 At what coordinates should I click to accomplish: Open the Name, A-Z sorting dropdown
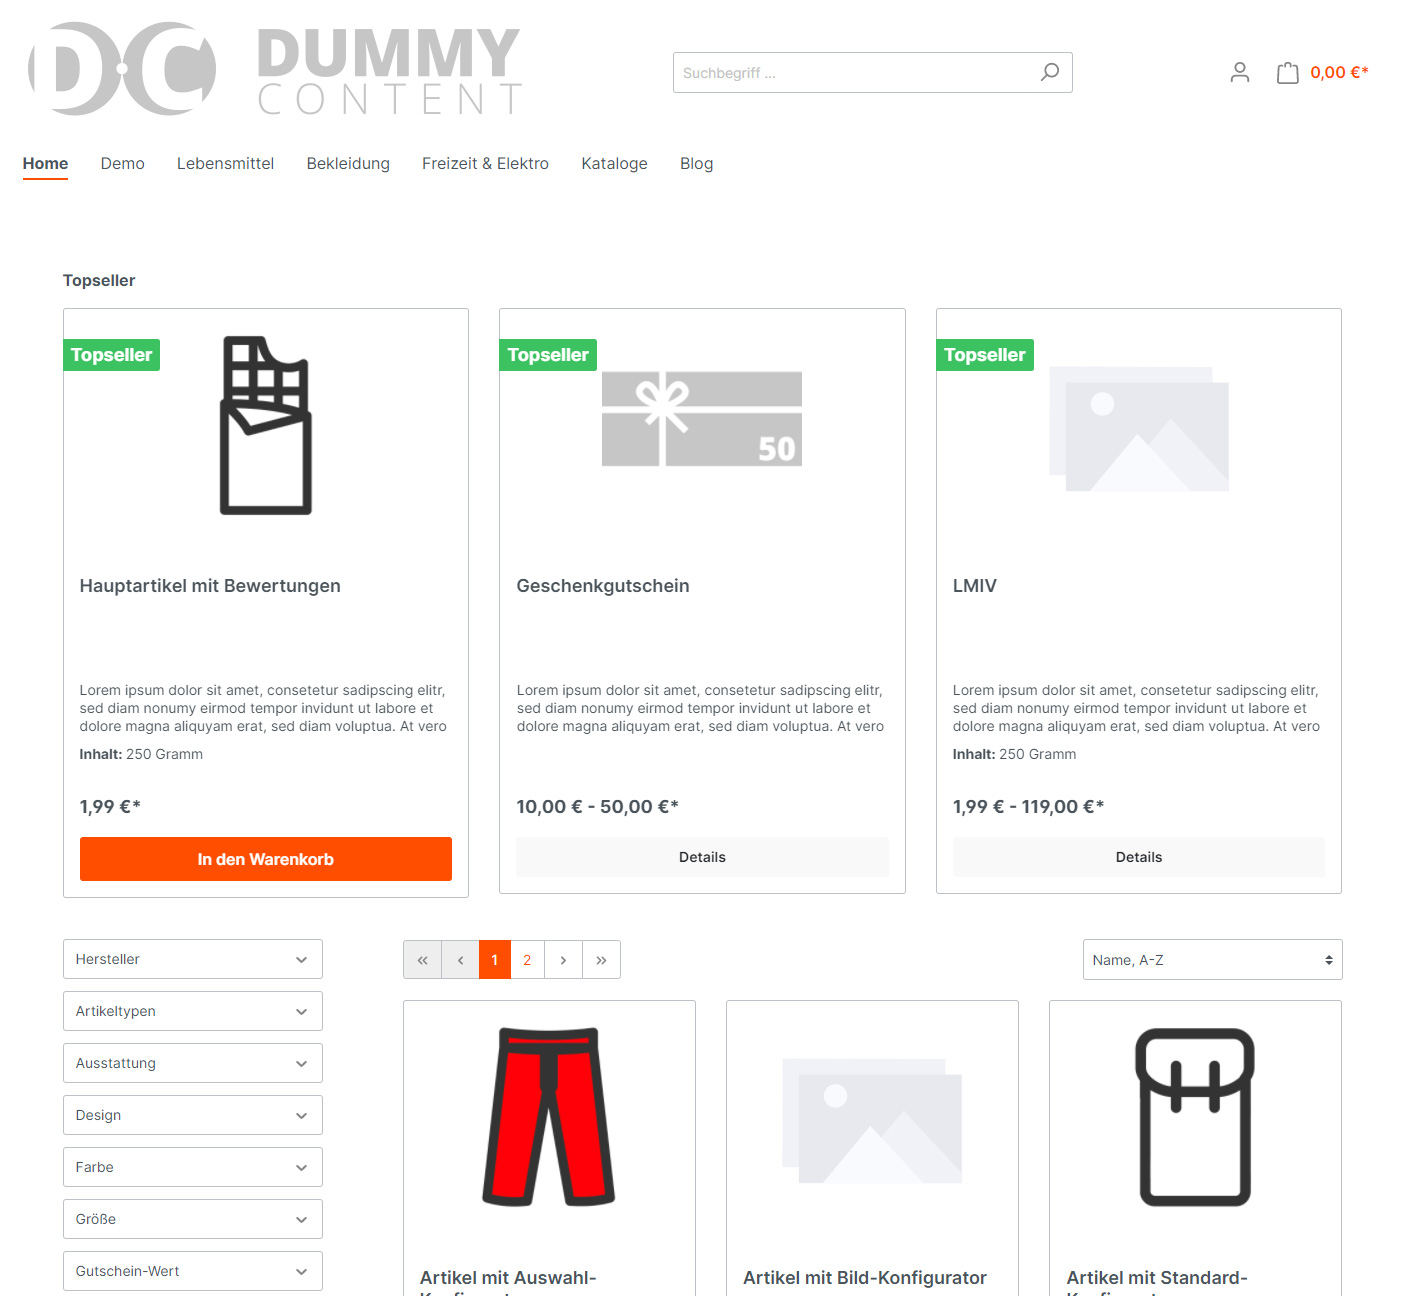coord(1211,960)
